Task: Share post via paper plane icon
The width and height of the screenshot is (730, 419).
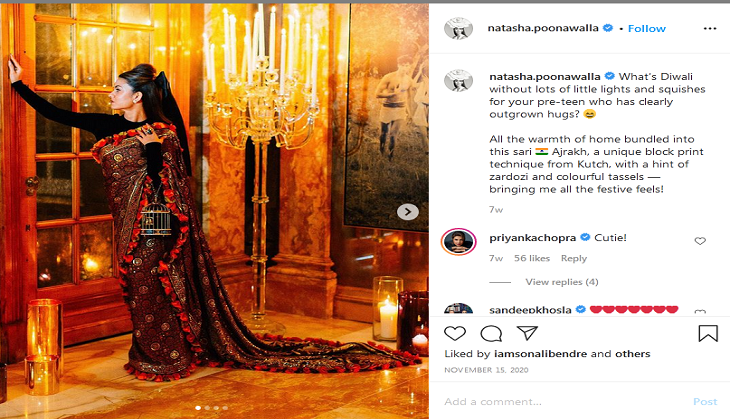Action: (527, 333)
